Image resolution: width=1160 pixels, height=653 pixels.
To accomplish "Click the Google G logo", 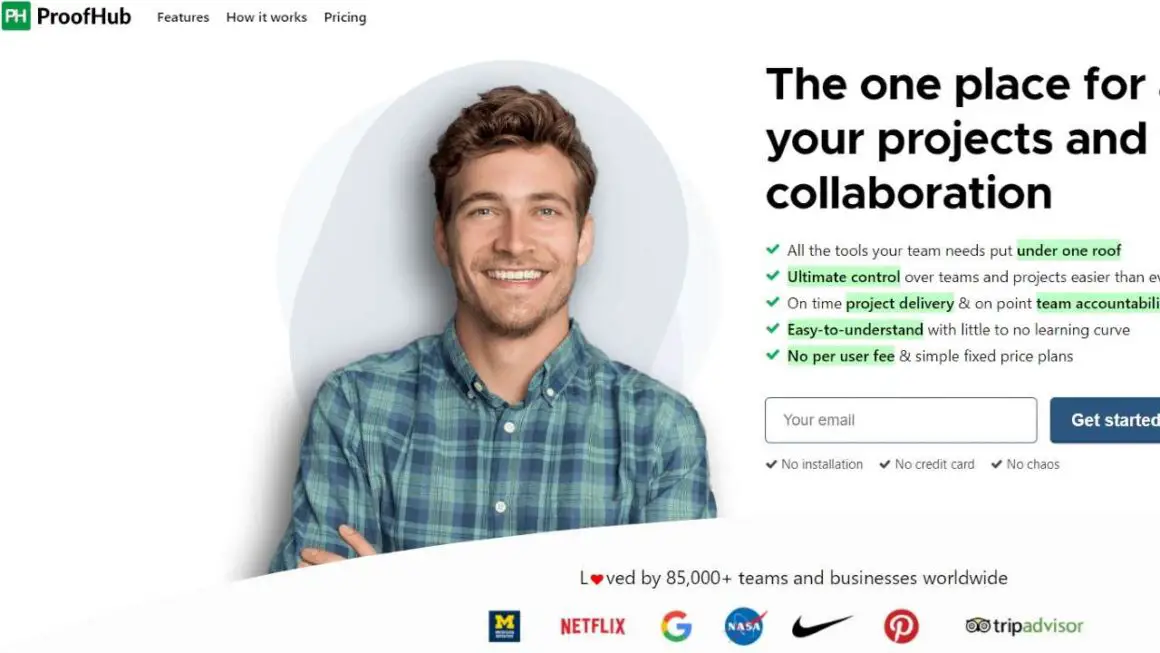I will pos(676,626).
